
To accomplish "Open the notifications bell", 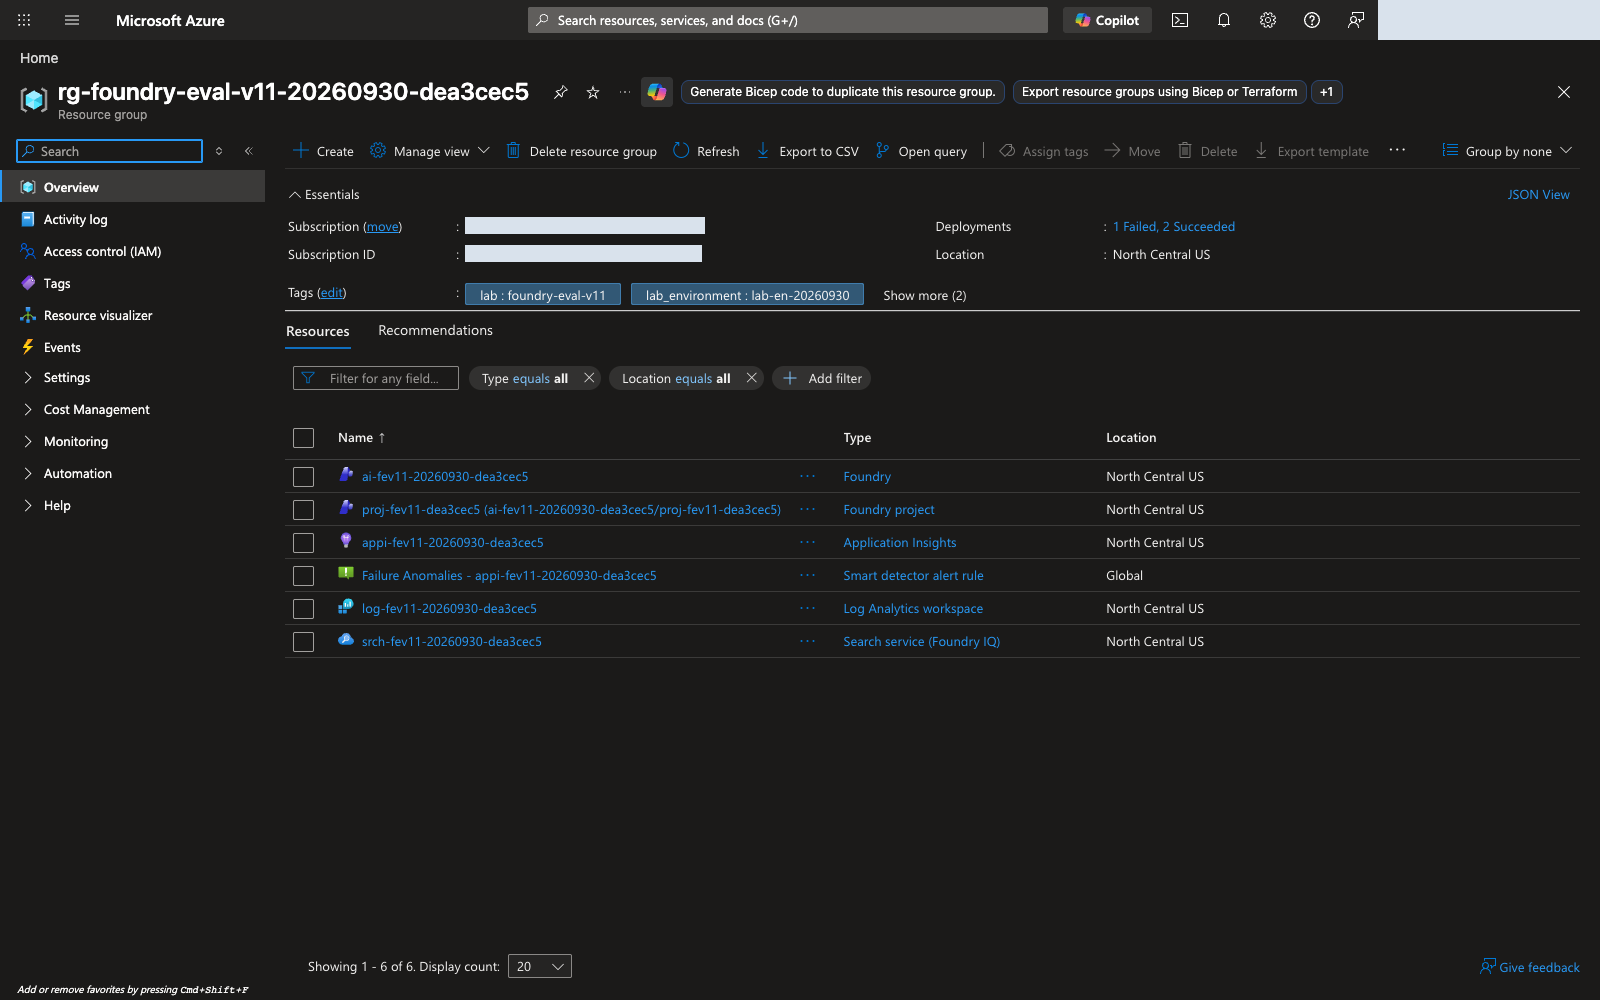I will click(x=1224, y=20).
